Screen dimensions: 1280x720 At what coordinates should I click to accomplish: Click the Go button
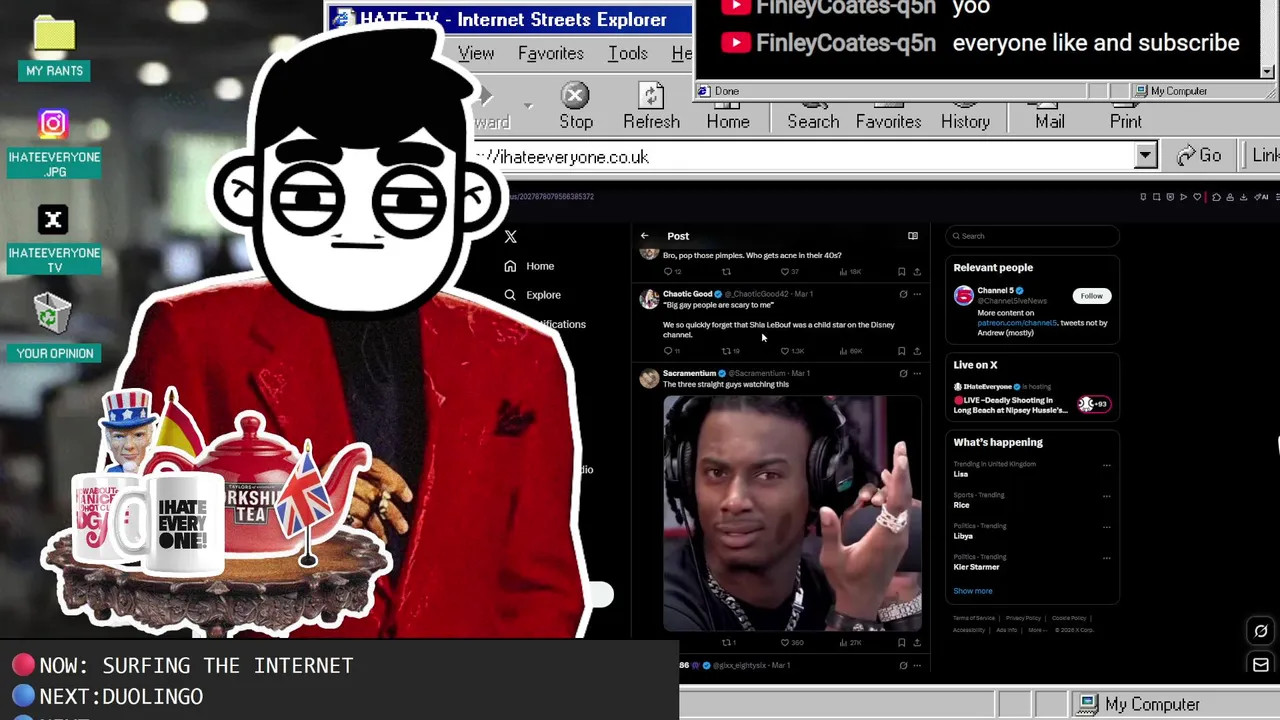[x=1200, y=156]
